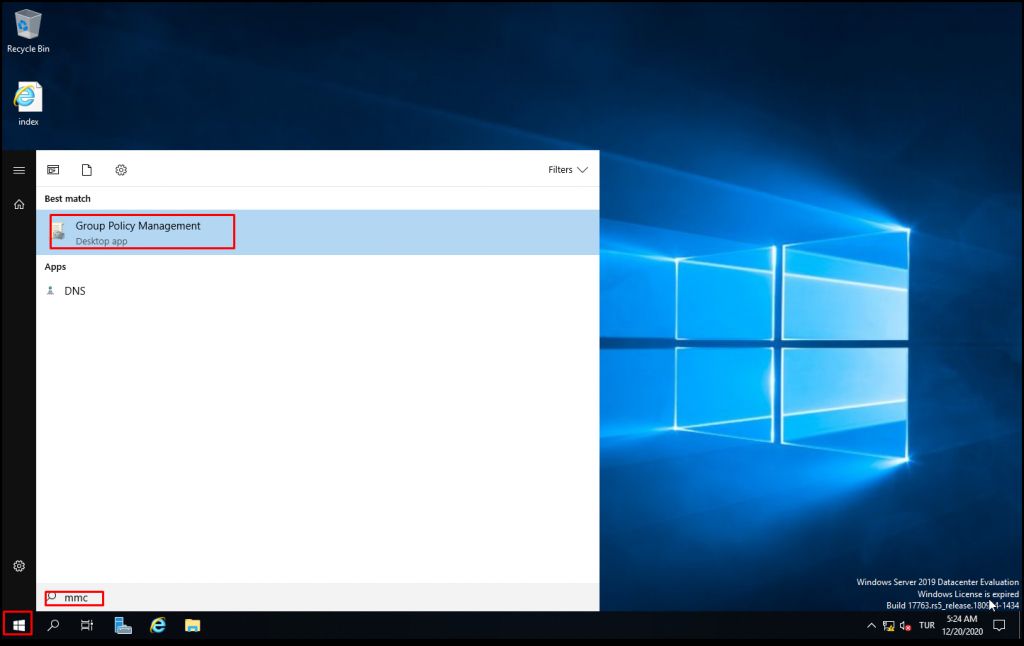Open File Explorer from the taskbar
Screen dimensions: 1024x646
(193, 625)
